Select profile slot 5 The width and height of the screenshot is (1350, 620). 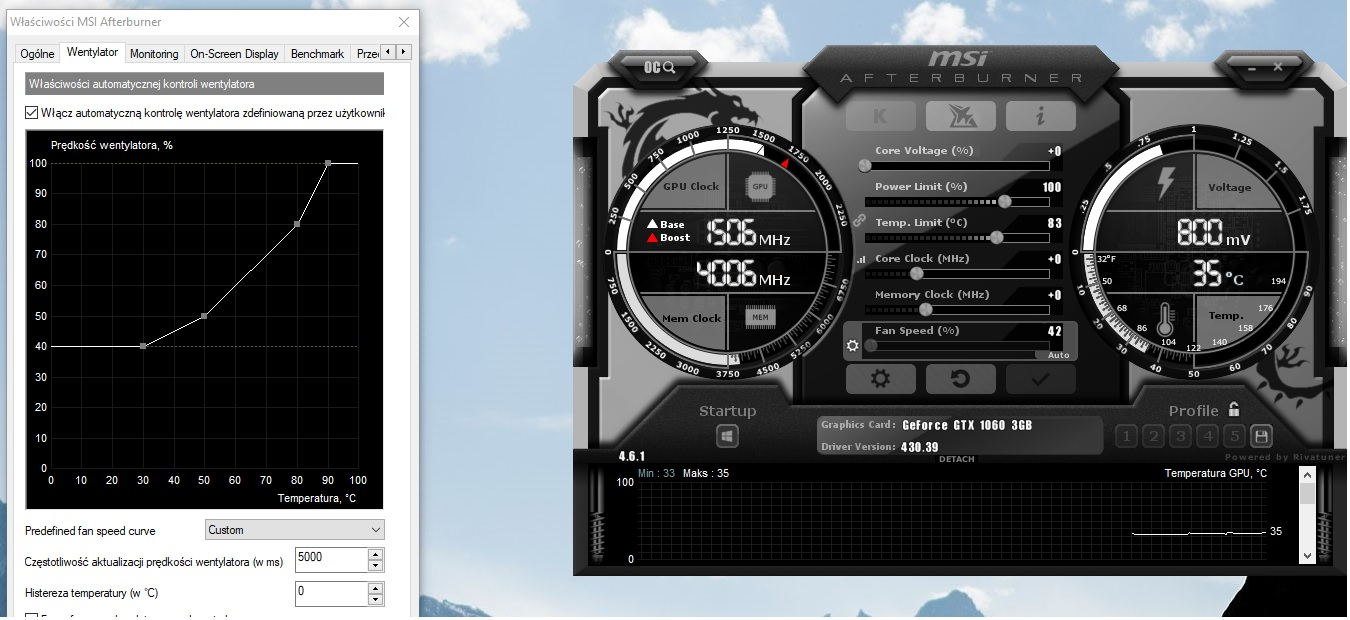[x=1234, y=436]
